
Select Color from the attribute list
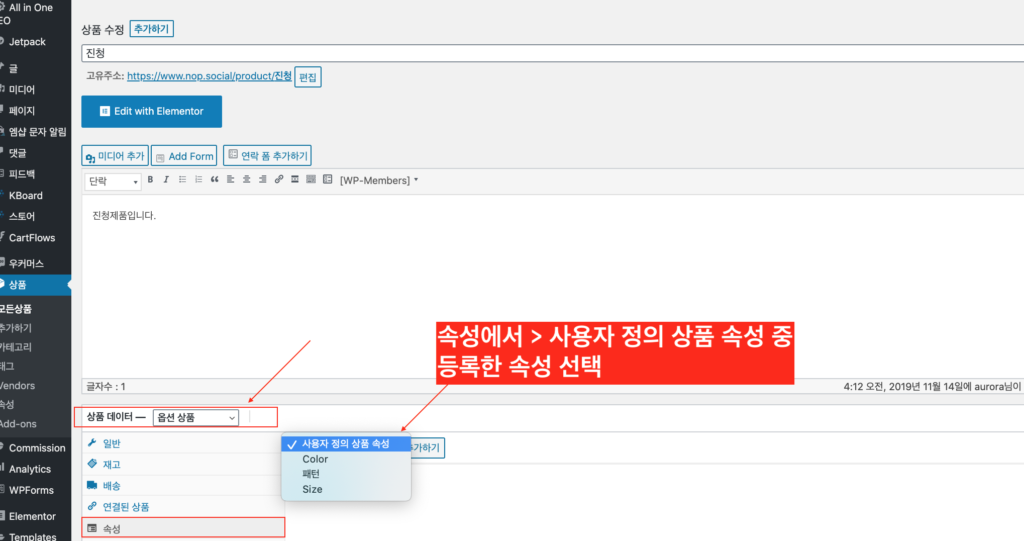click(315, 459)
